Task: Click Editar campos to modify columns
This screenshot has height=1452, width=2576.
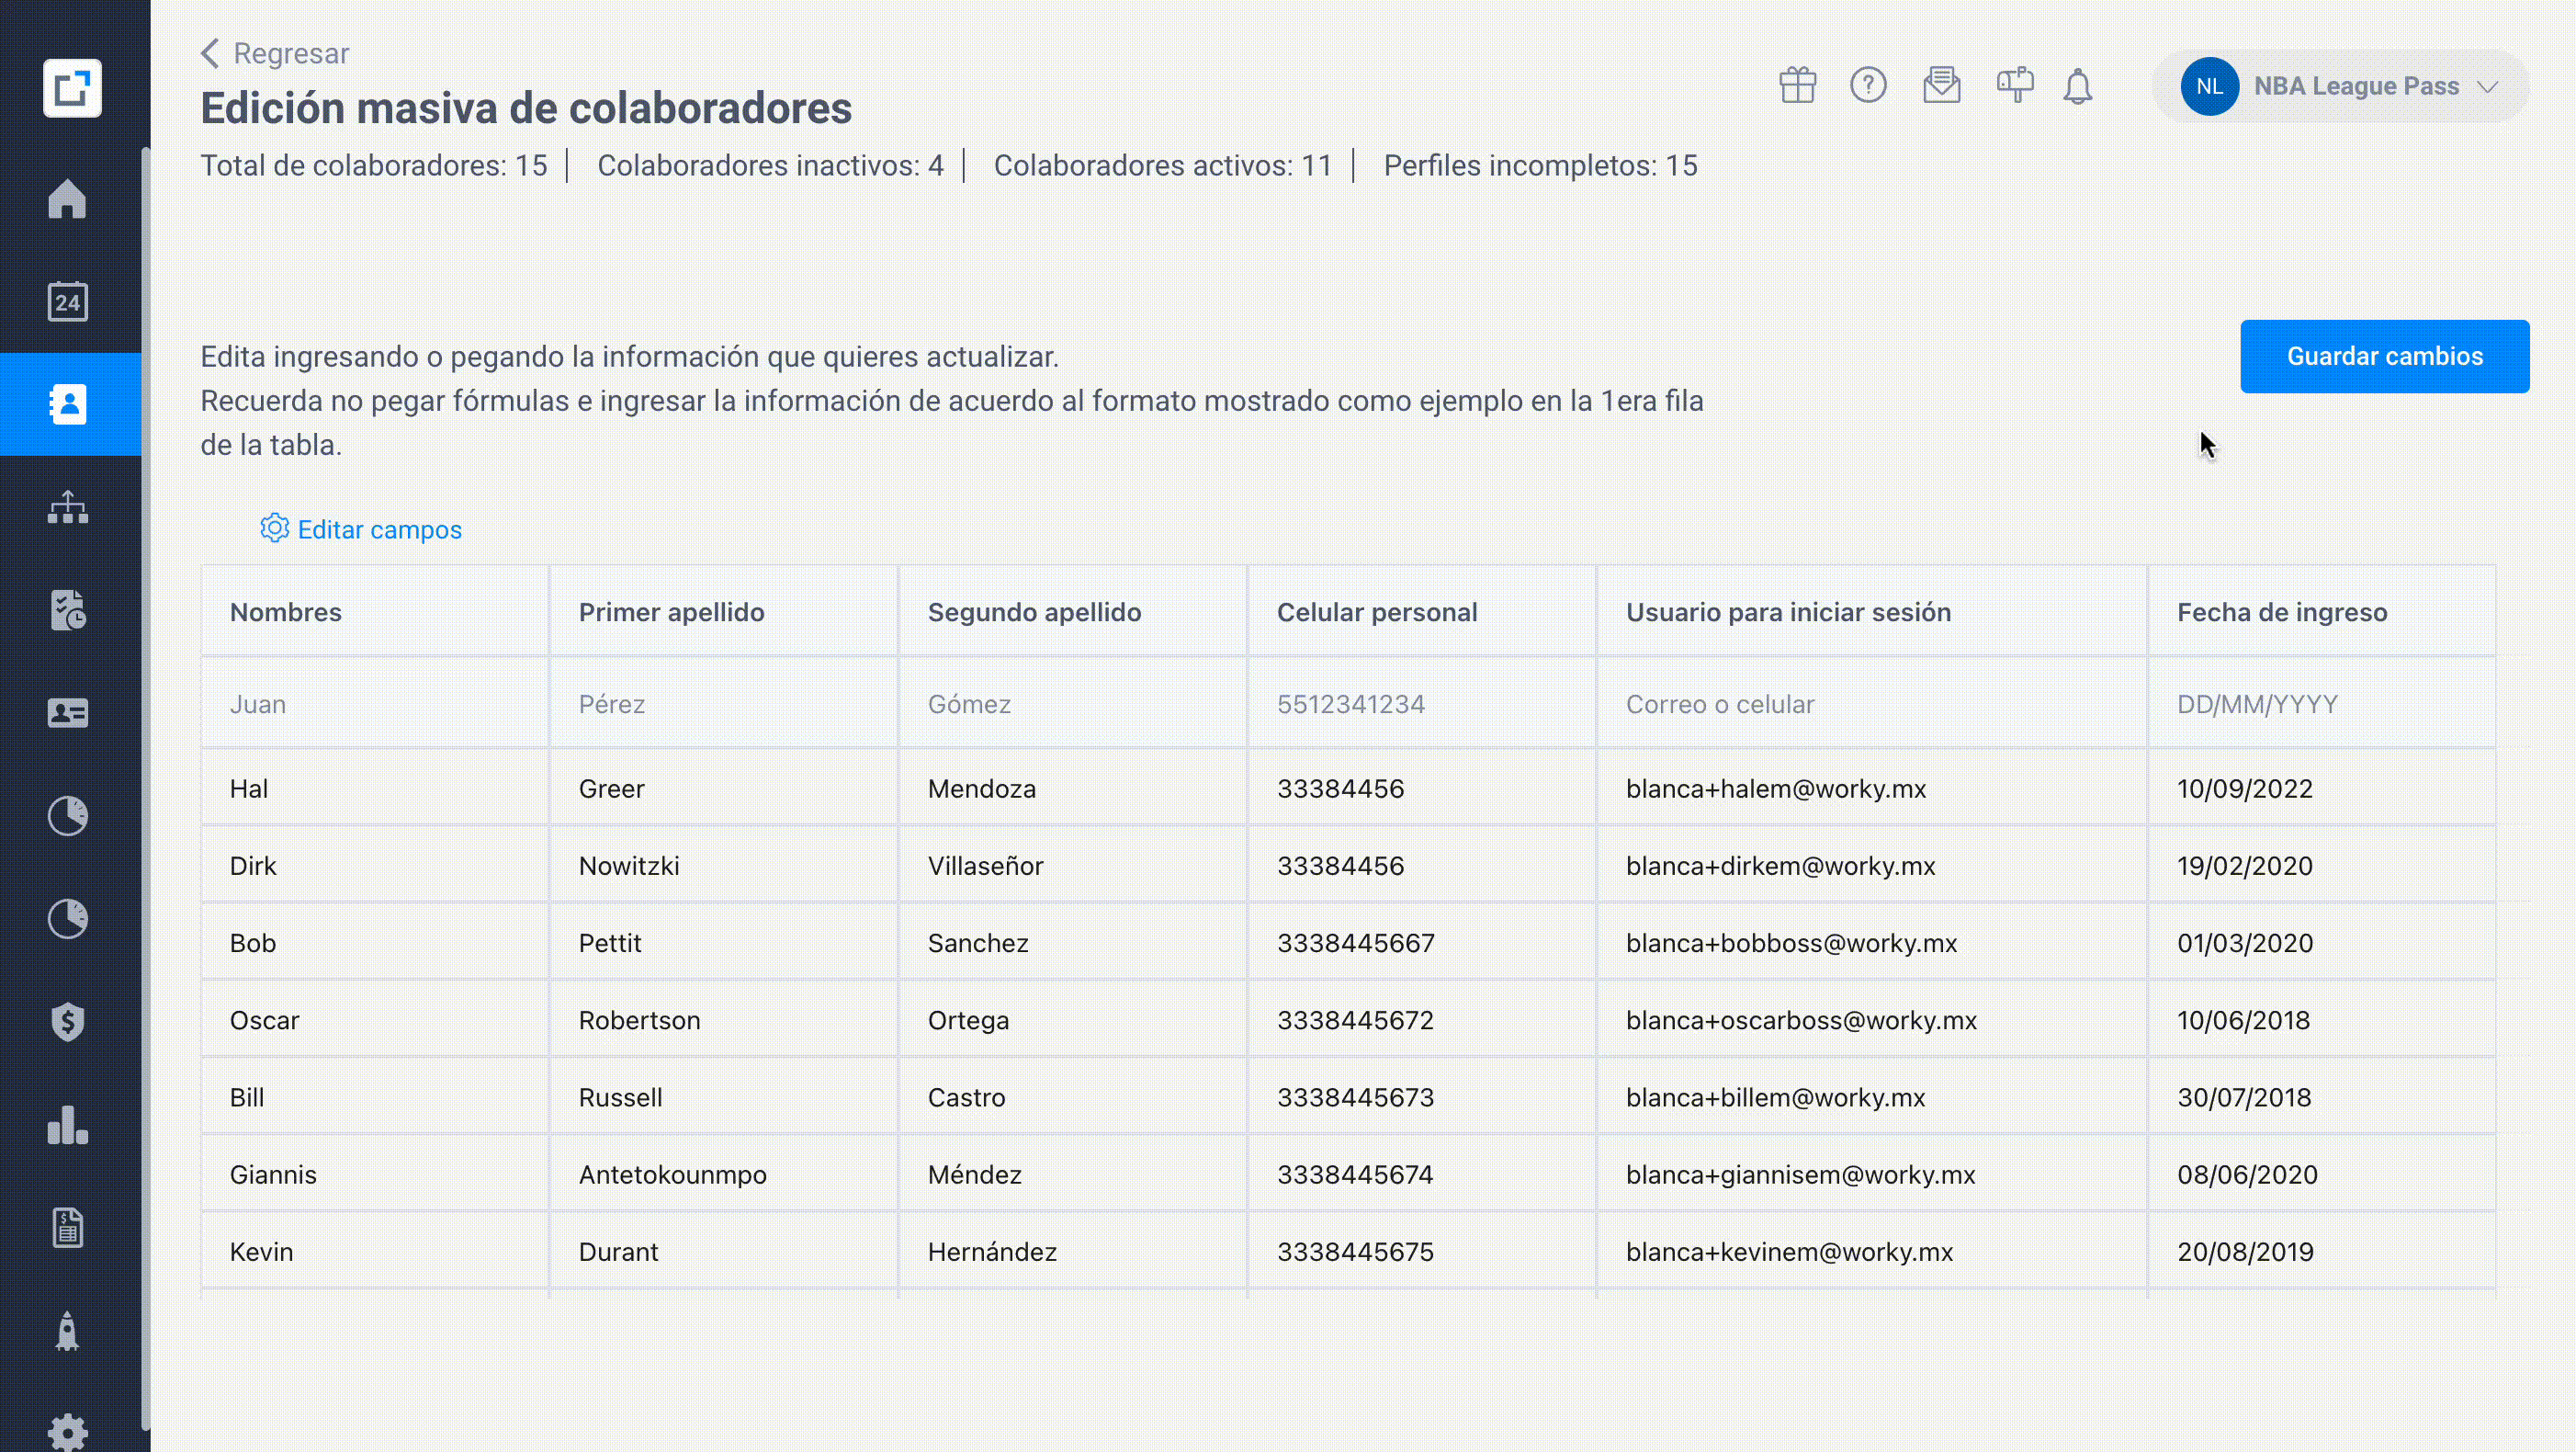Action: pos(361,529)
